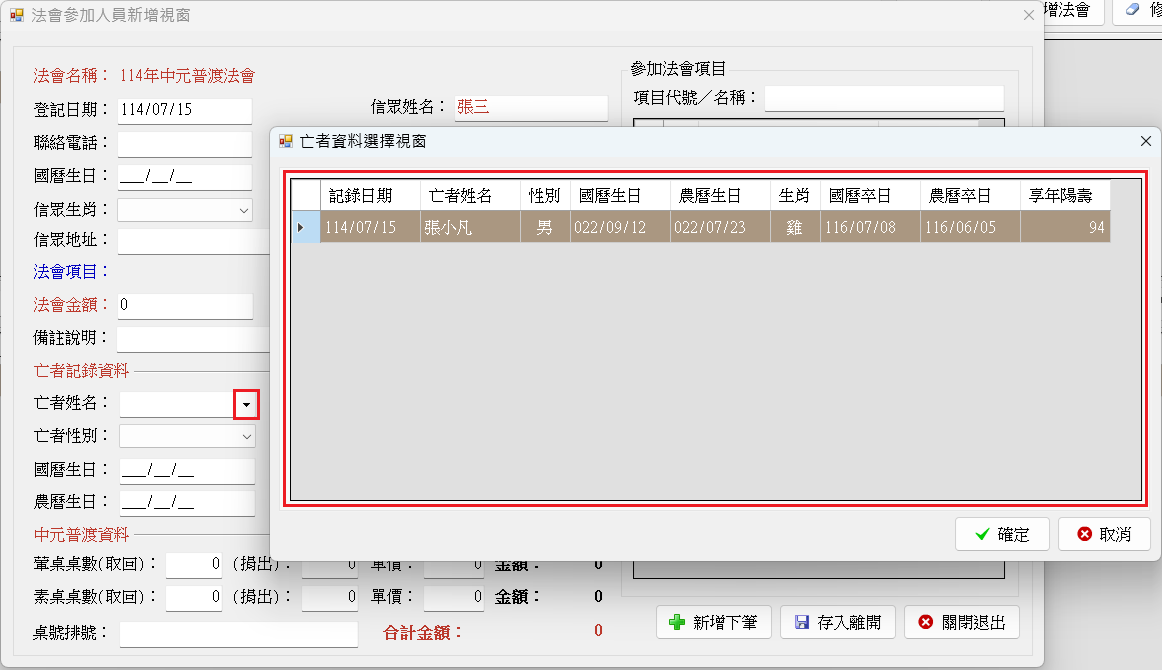Image resolution: width=1162 pixels, height=670 pixels.
Task: Click 取消 button in deceased selection window
Action: click(1104, 534)
